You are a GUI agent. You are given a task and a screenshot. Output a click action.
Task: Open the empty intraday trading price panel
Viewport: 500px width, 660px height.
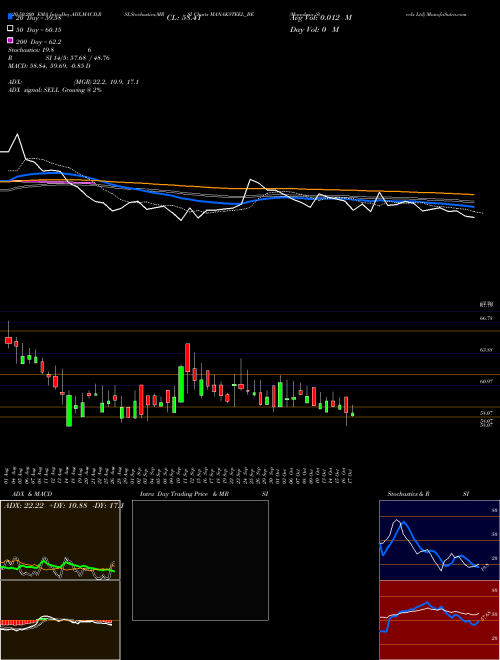point(200,560)
